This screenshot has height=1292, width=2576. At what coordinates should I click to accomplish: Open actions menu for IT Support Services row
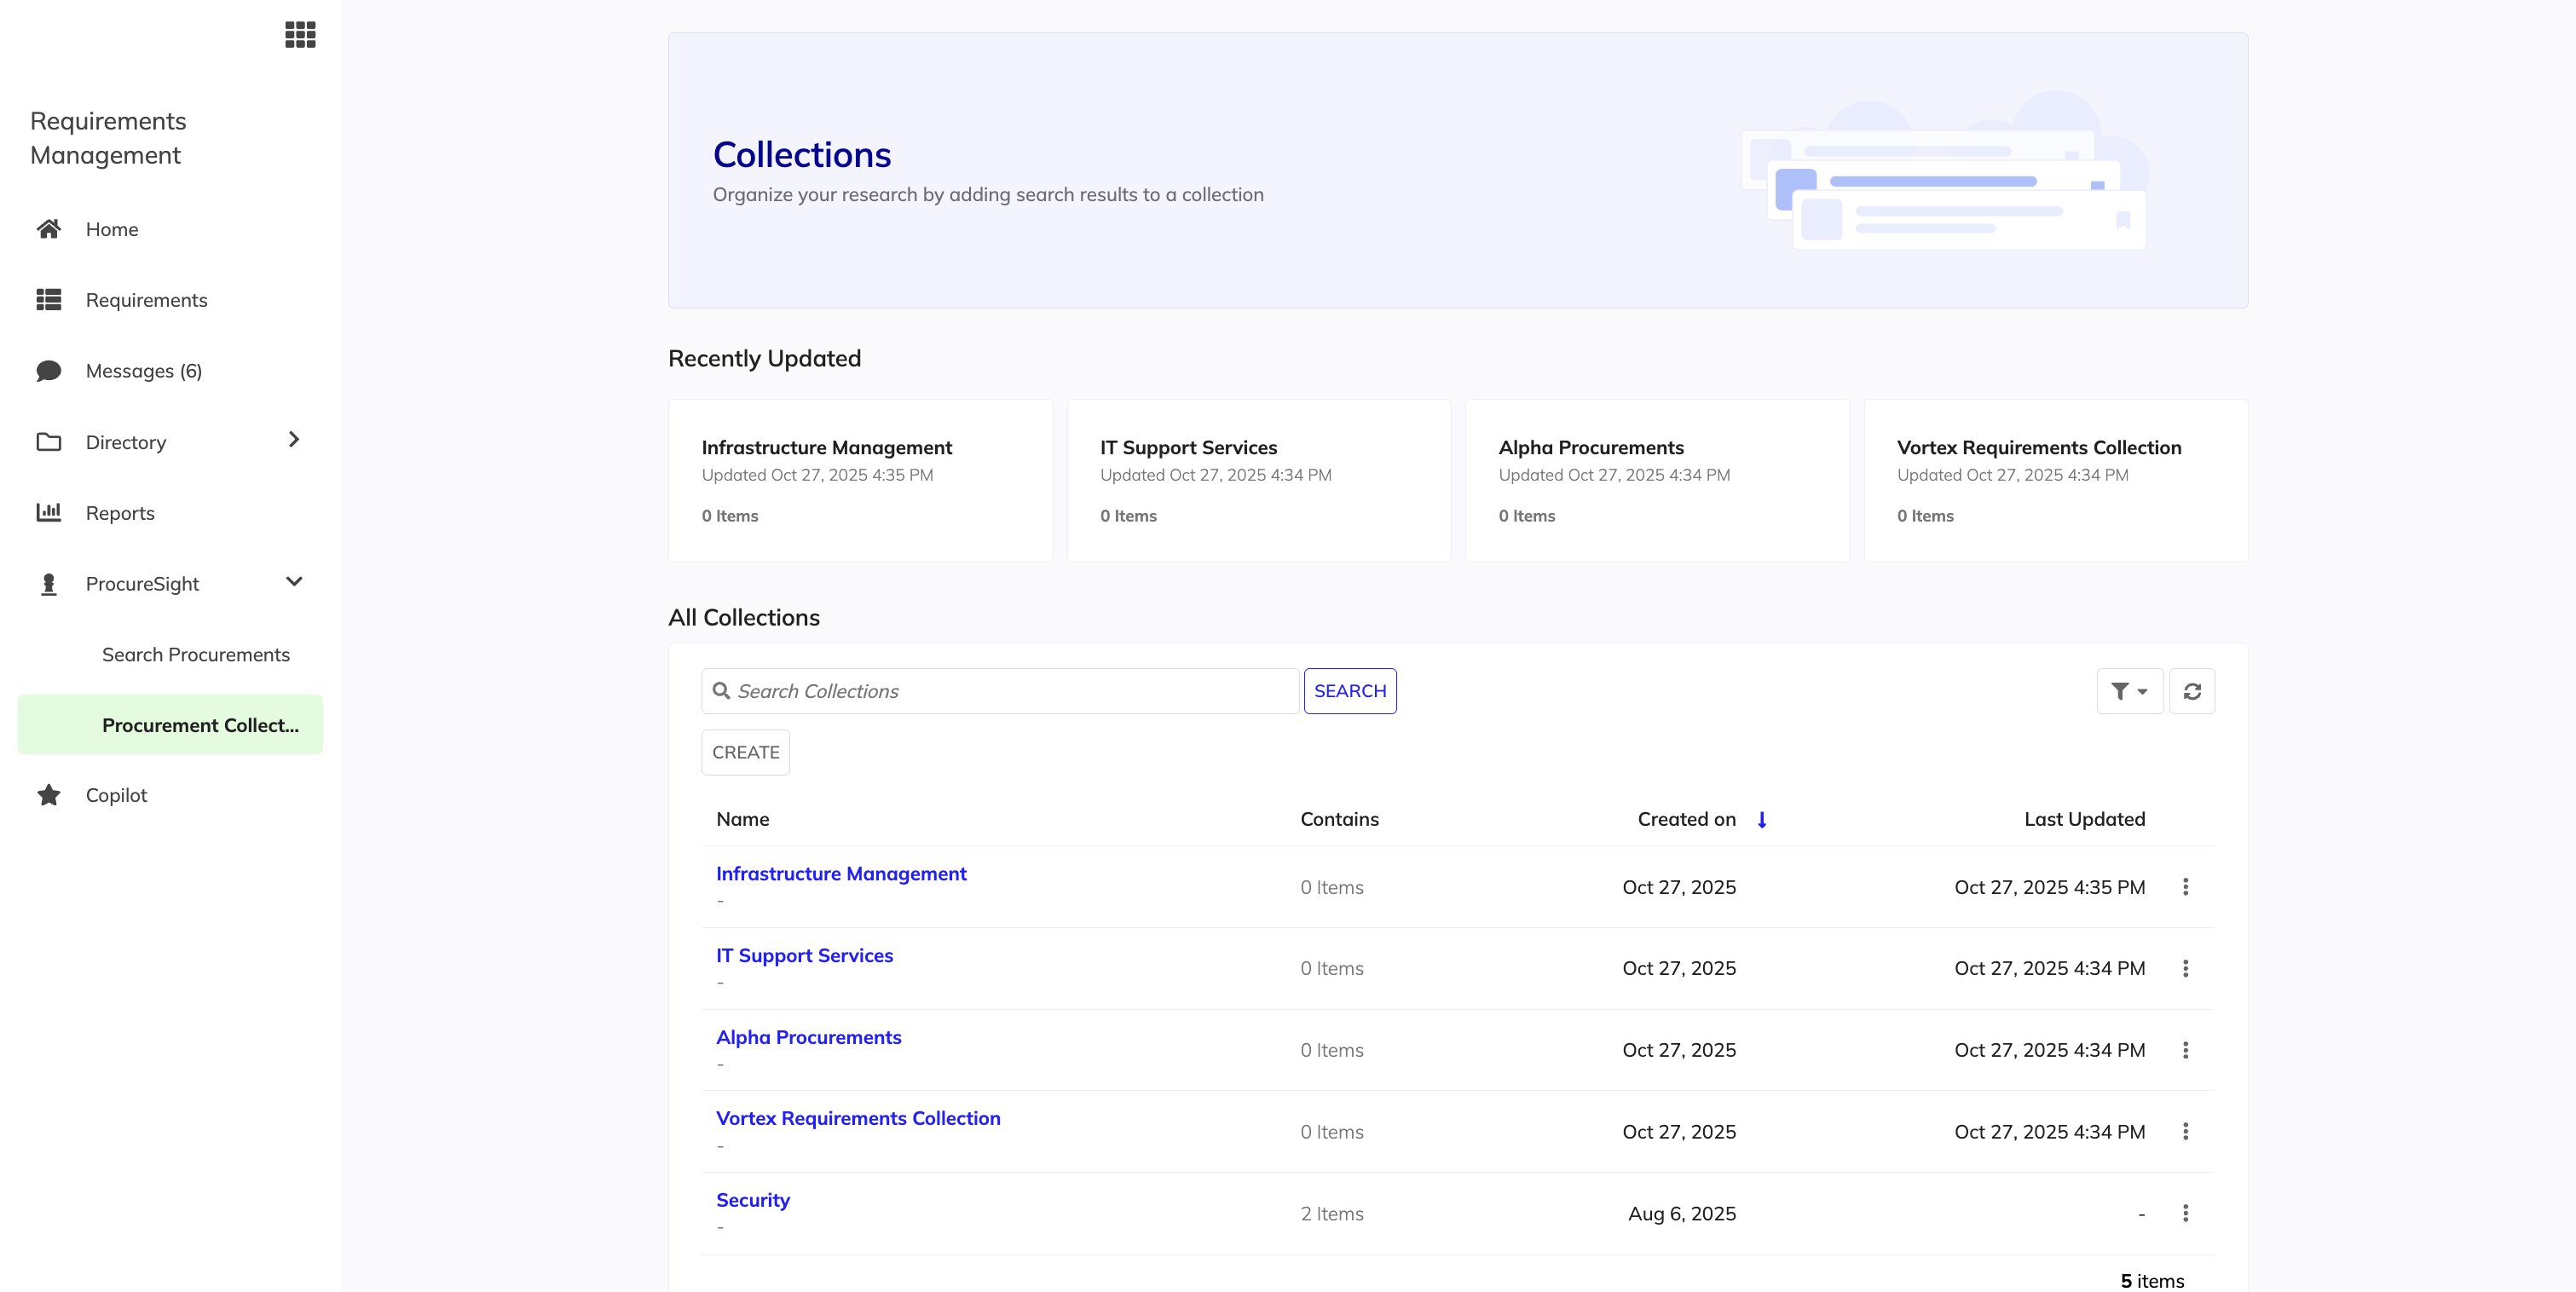click(x=2185, y=968)
